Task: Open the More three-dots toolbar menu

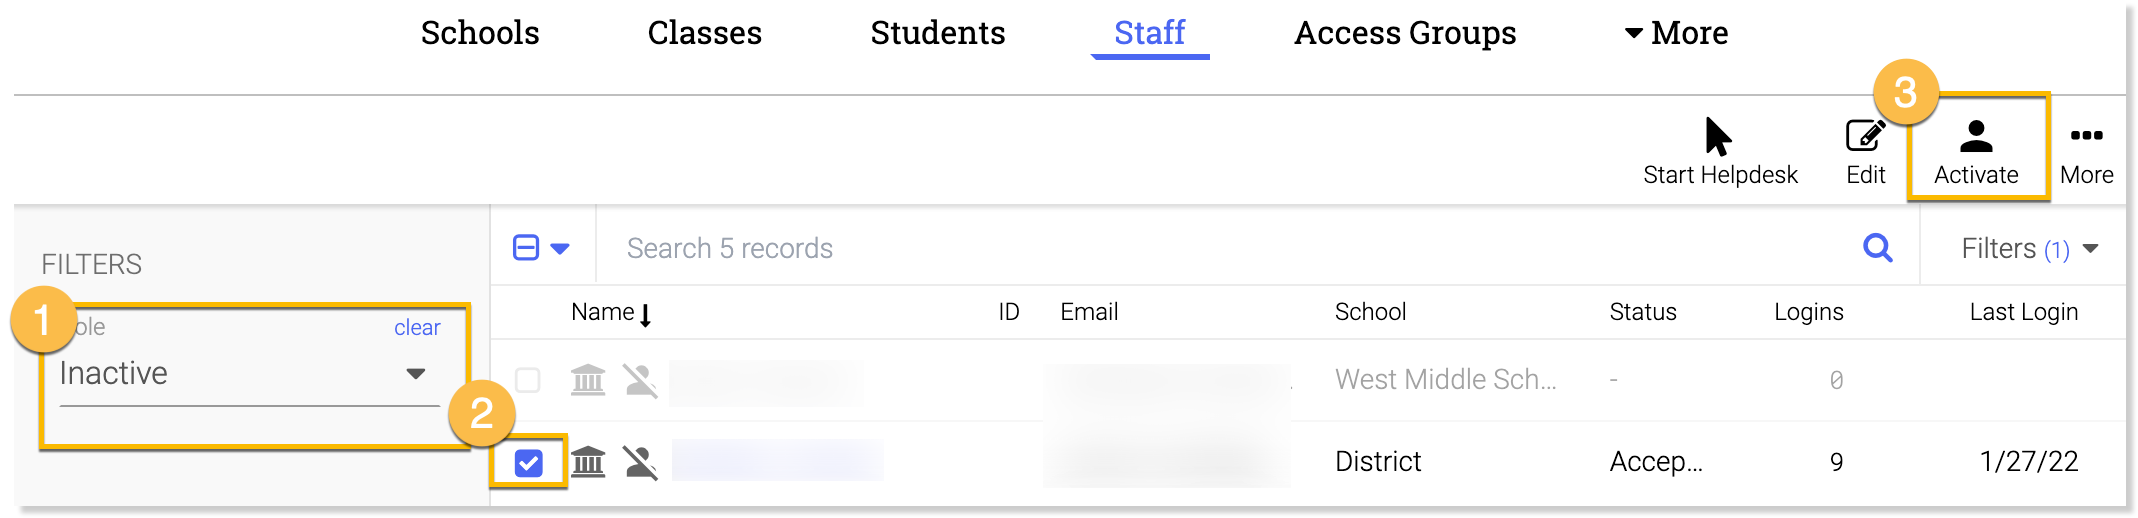Action: [x=2086, y=136]
